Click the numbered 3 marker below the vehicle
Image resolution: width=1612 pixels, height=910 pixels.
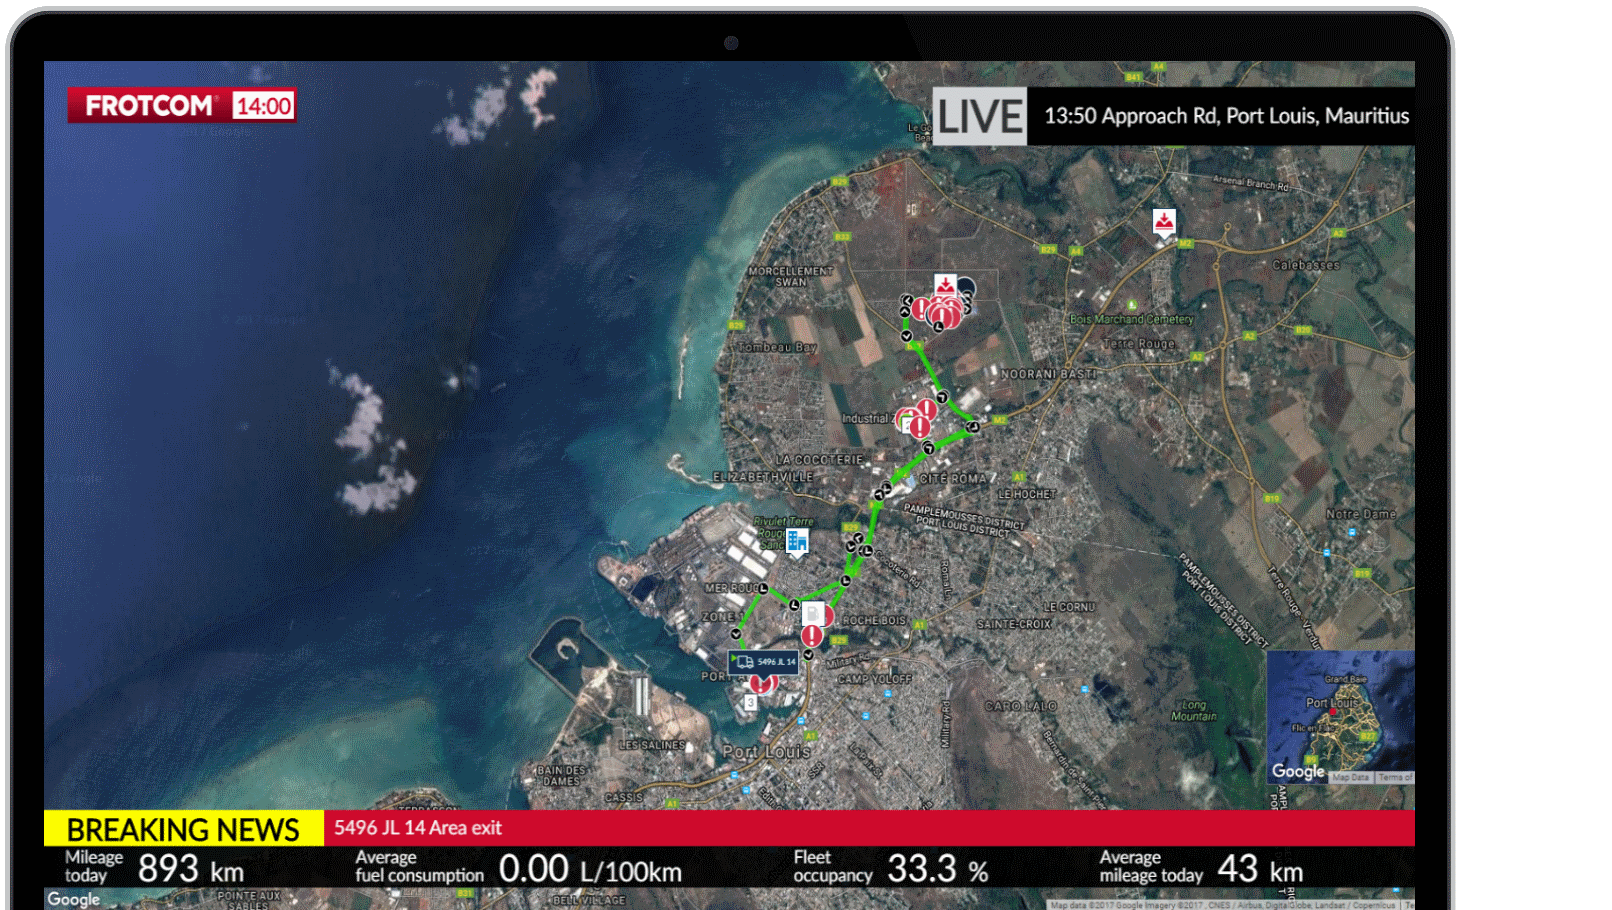click(x=750, y=703)
